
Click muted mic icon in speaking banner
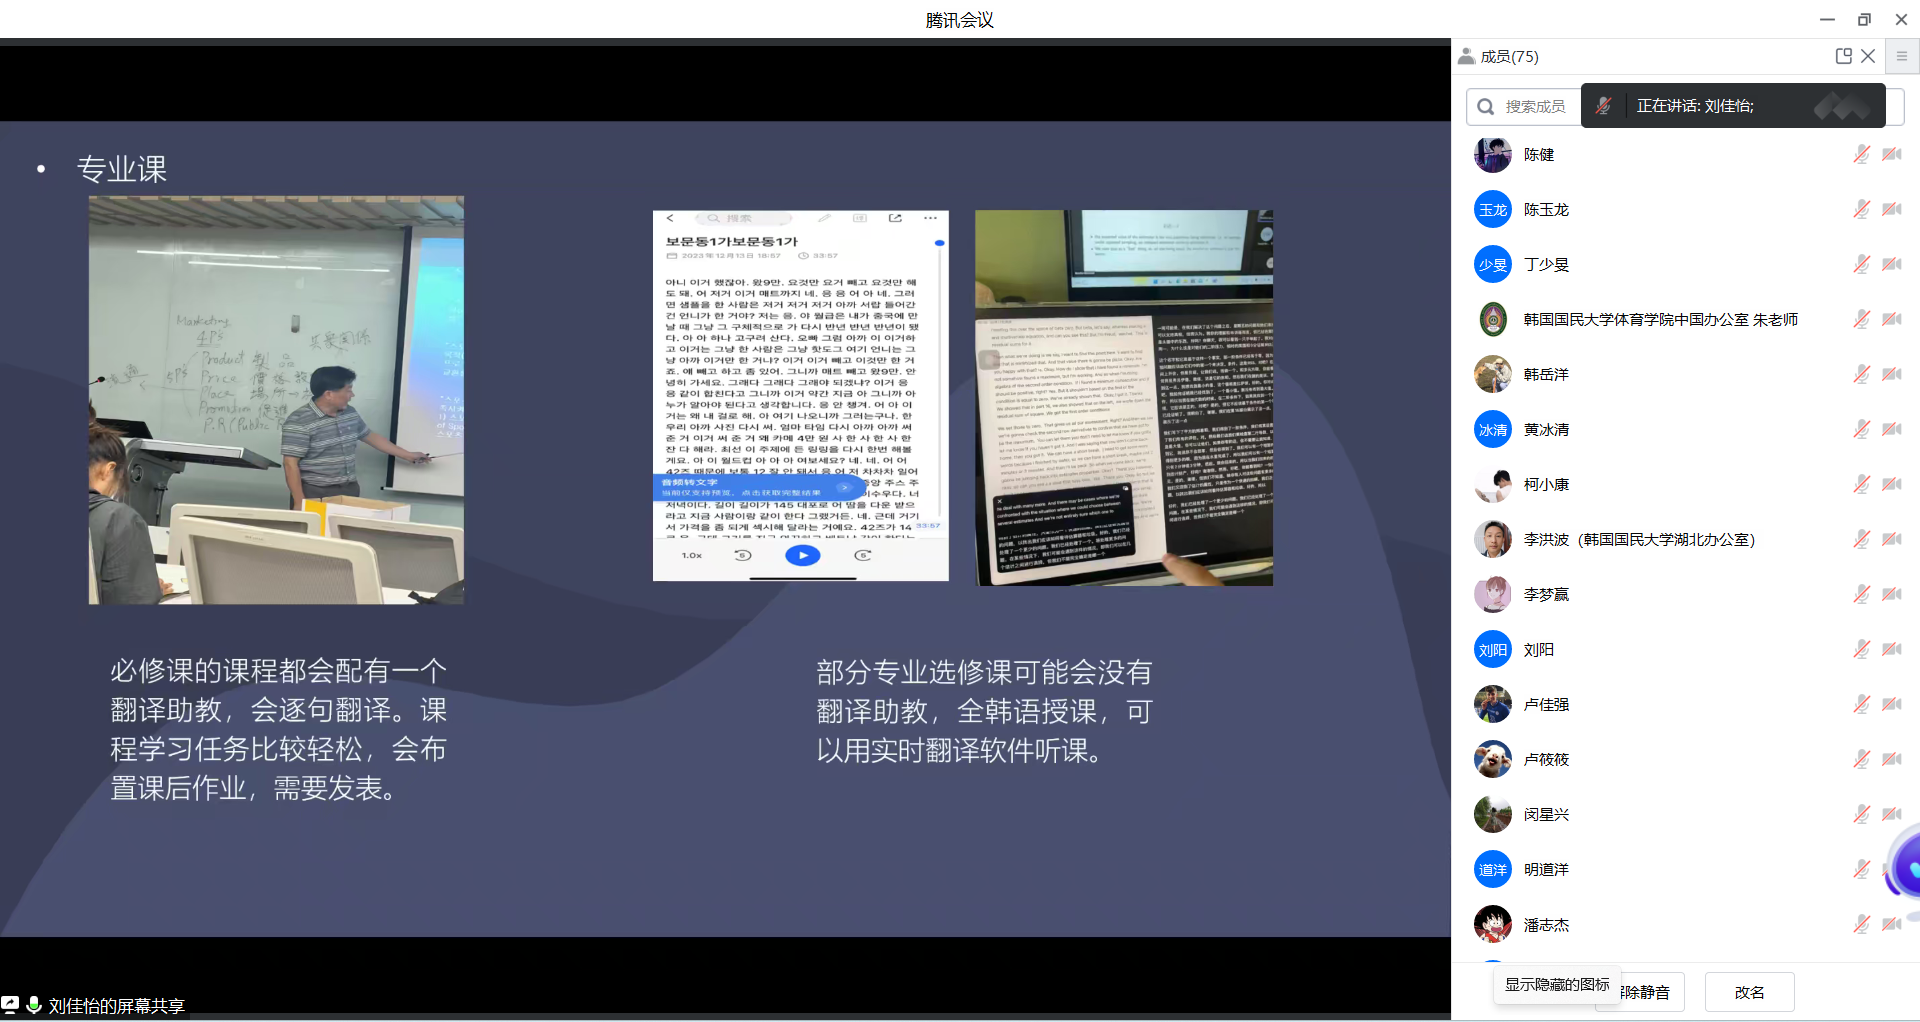pyautogui.click(x=1603, y=106)
